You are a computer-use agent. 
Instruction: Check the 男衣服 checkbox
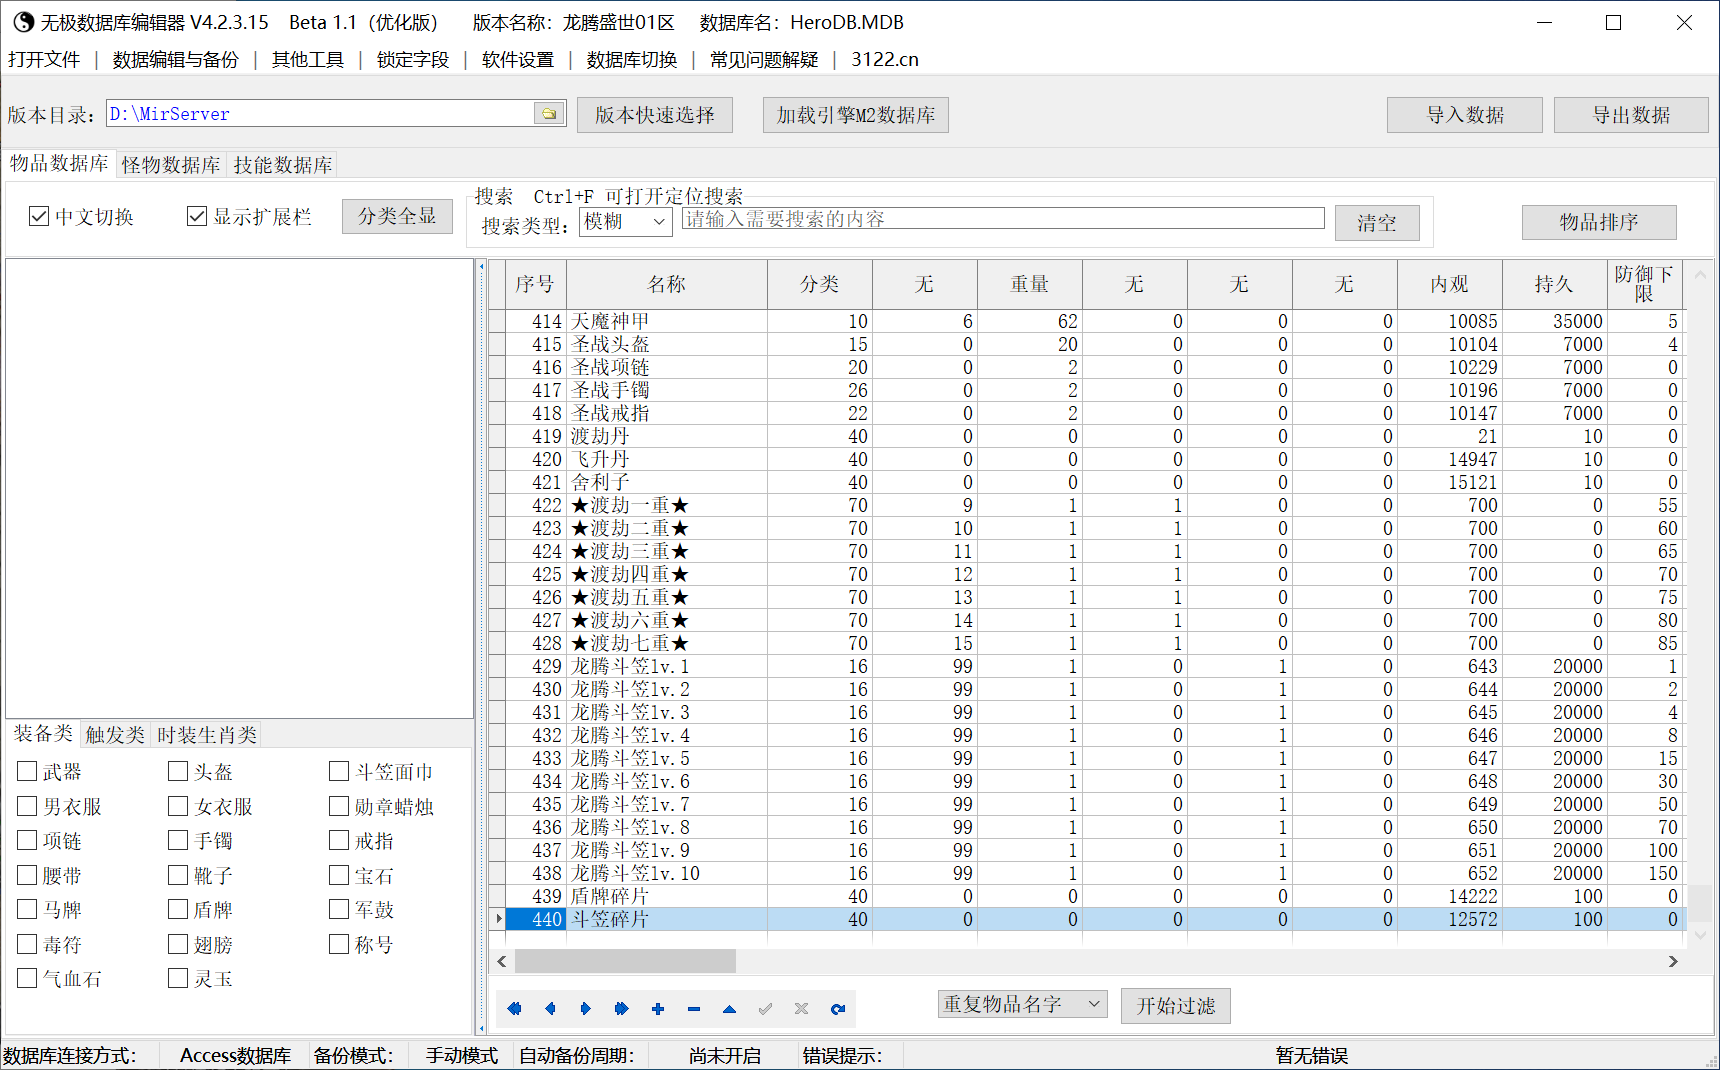[27, 806]
